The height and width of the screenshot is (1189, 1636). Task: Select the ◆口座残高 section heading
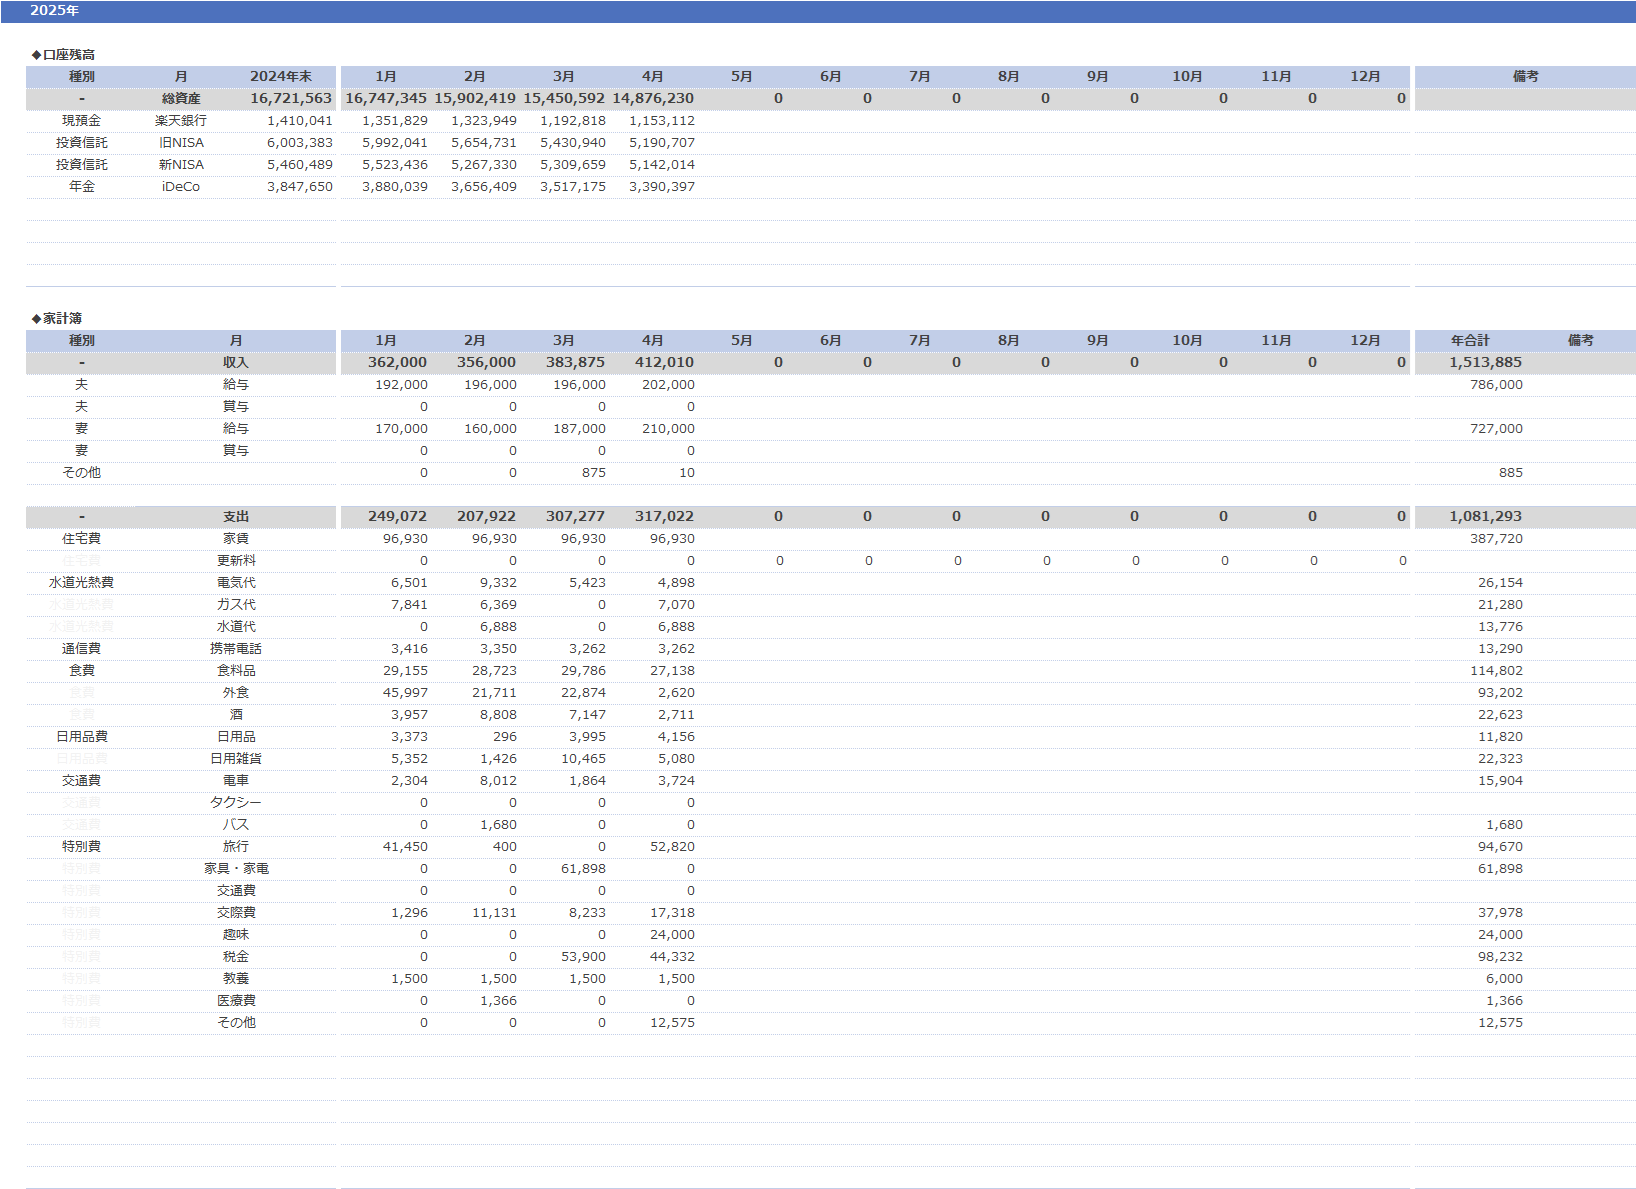pos(63,55)
